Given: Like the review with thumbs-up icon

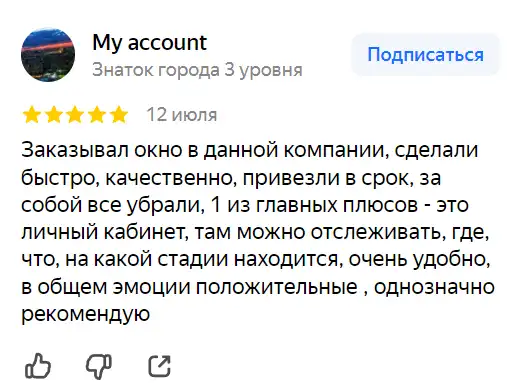Looking at the screenshot, I should coord(38,366).
